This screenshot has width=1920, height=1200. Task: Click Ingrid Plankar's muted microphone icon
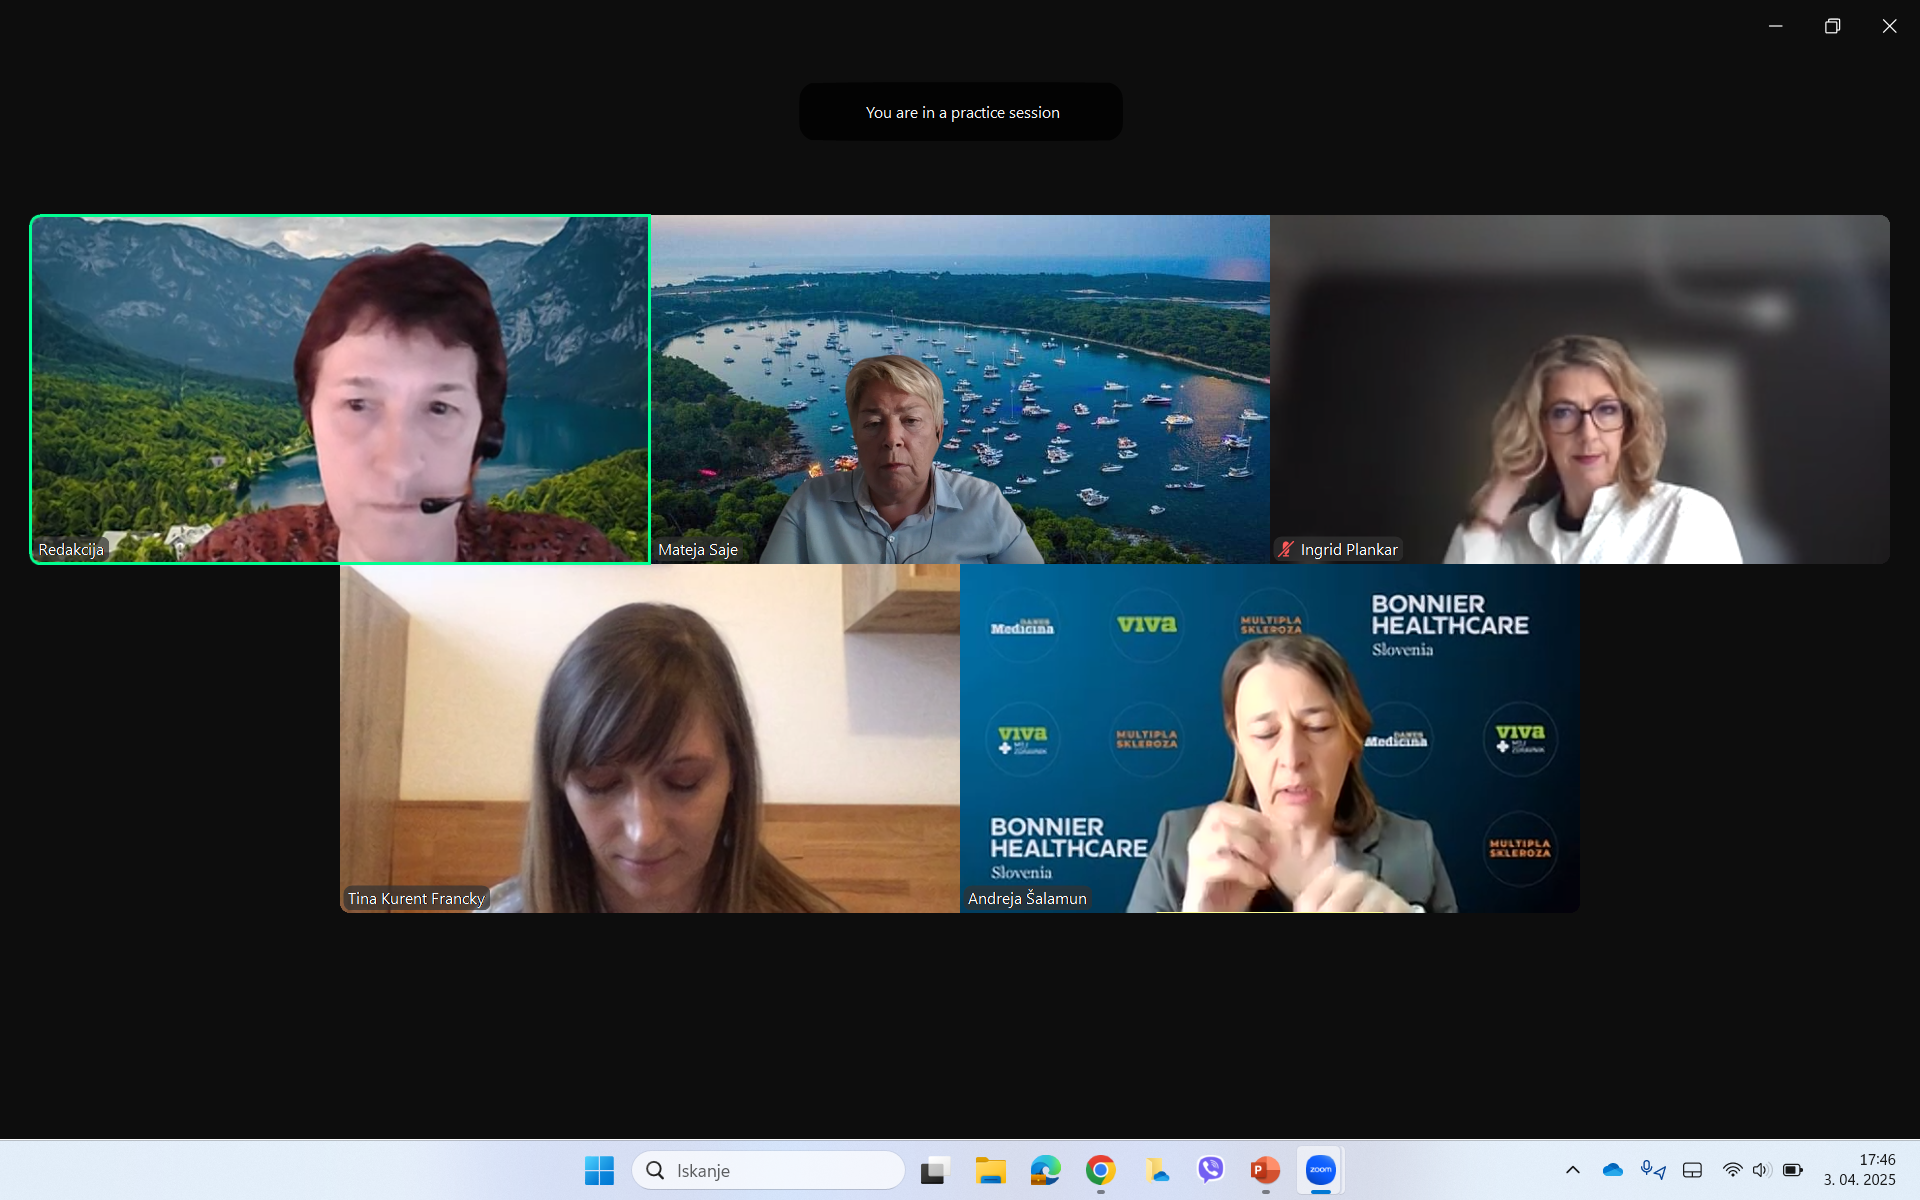point(1286,549)
